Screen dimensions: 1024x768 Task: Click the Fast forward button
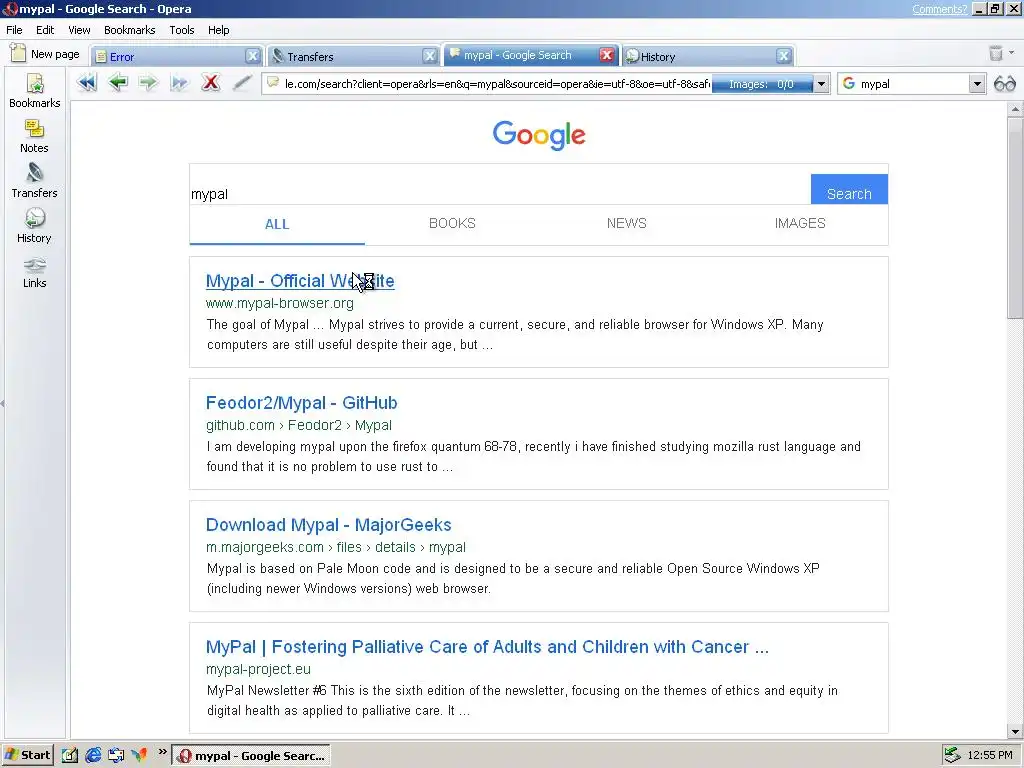tap(179, 83)
